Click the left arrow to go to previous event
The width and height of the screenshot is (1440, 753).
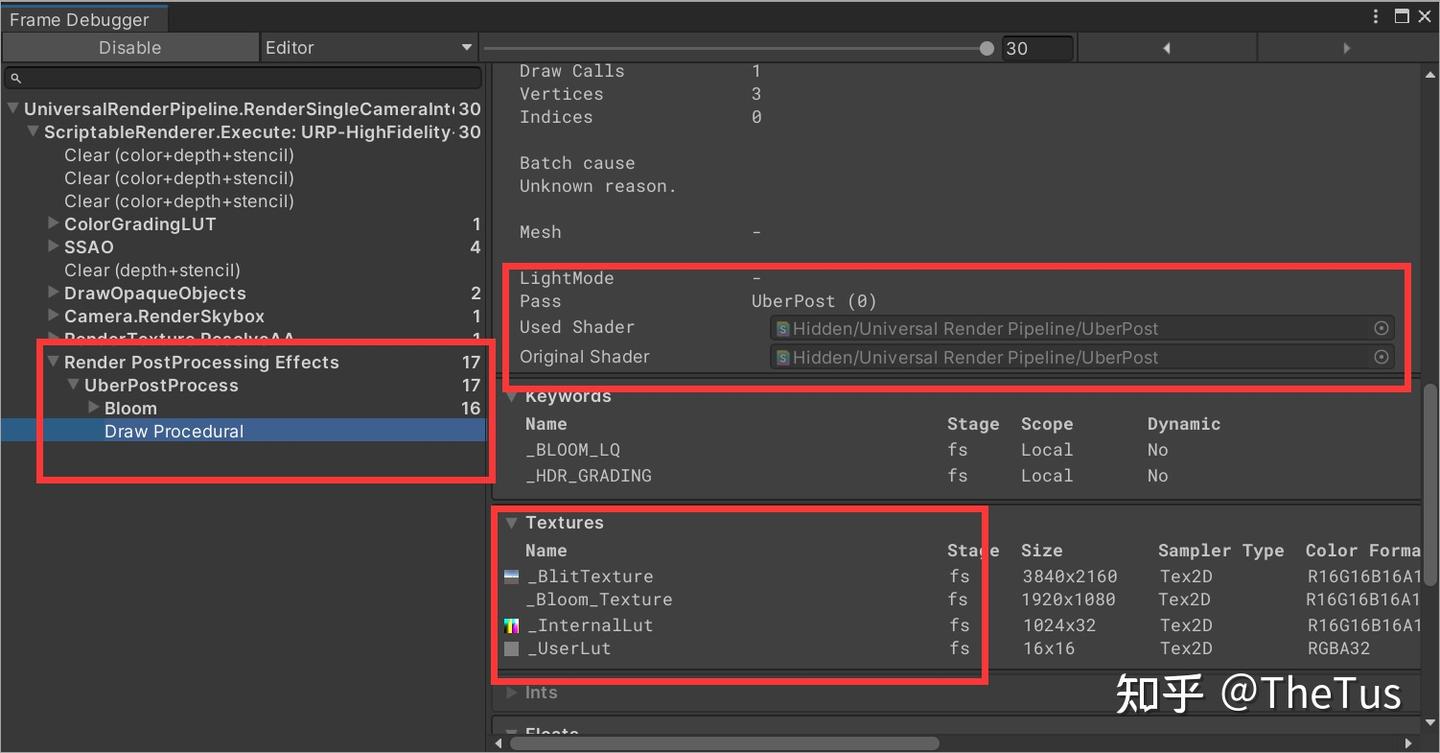point(1166,47)
